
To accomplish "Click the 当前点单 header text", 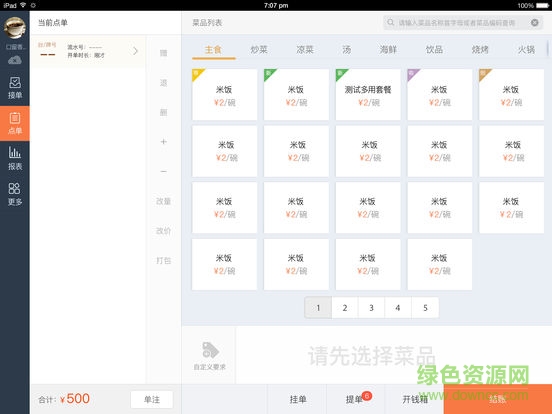I will pos(53,23).
